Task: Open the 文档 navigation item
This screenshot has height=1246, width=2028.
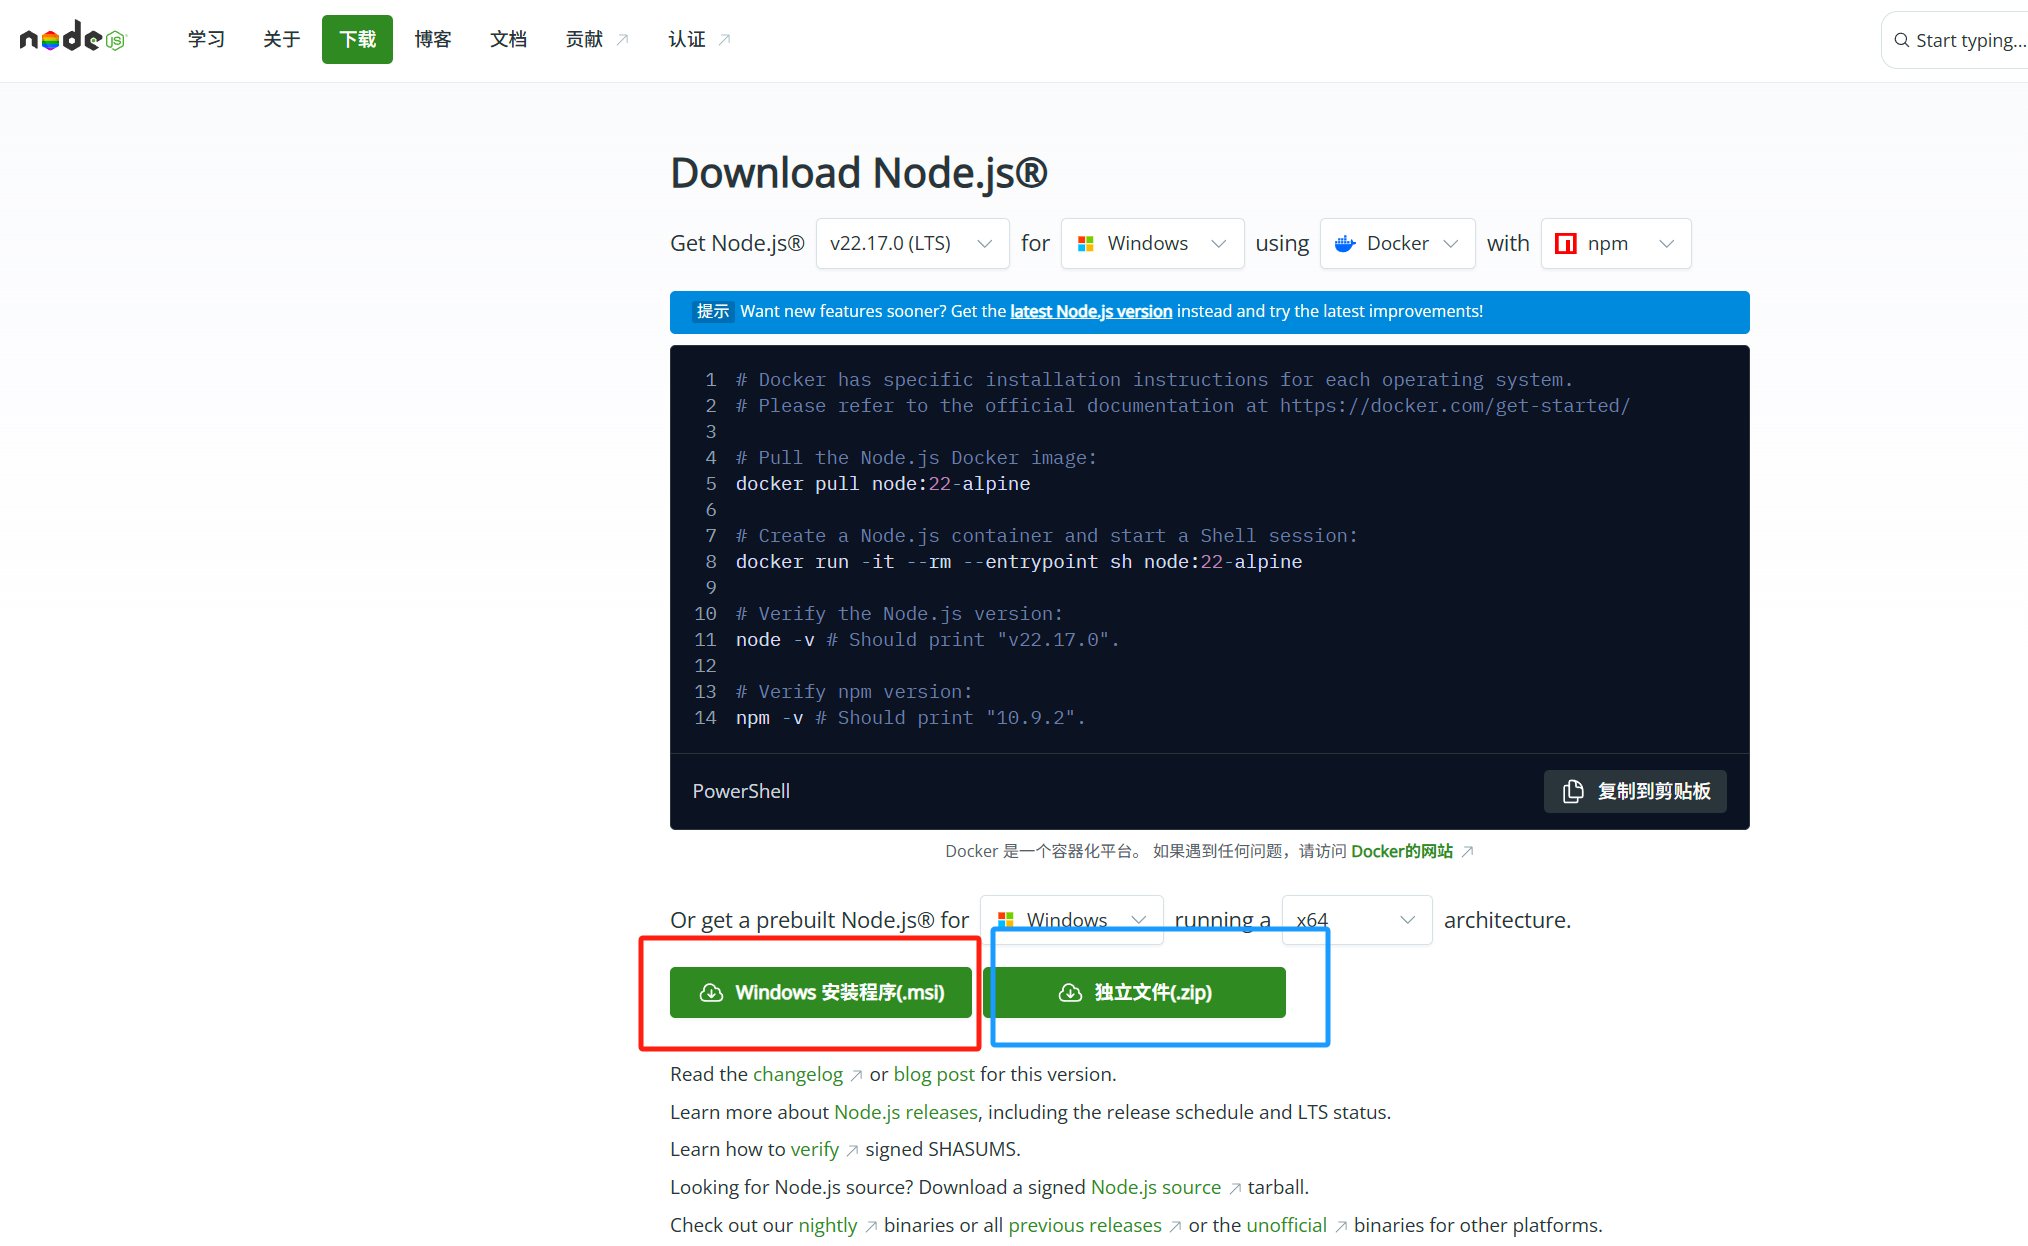Action: coord(508,39)
